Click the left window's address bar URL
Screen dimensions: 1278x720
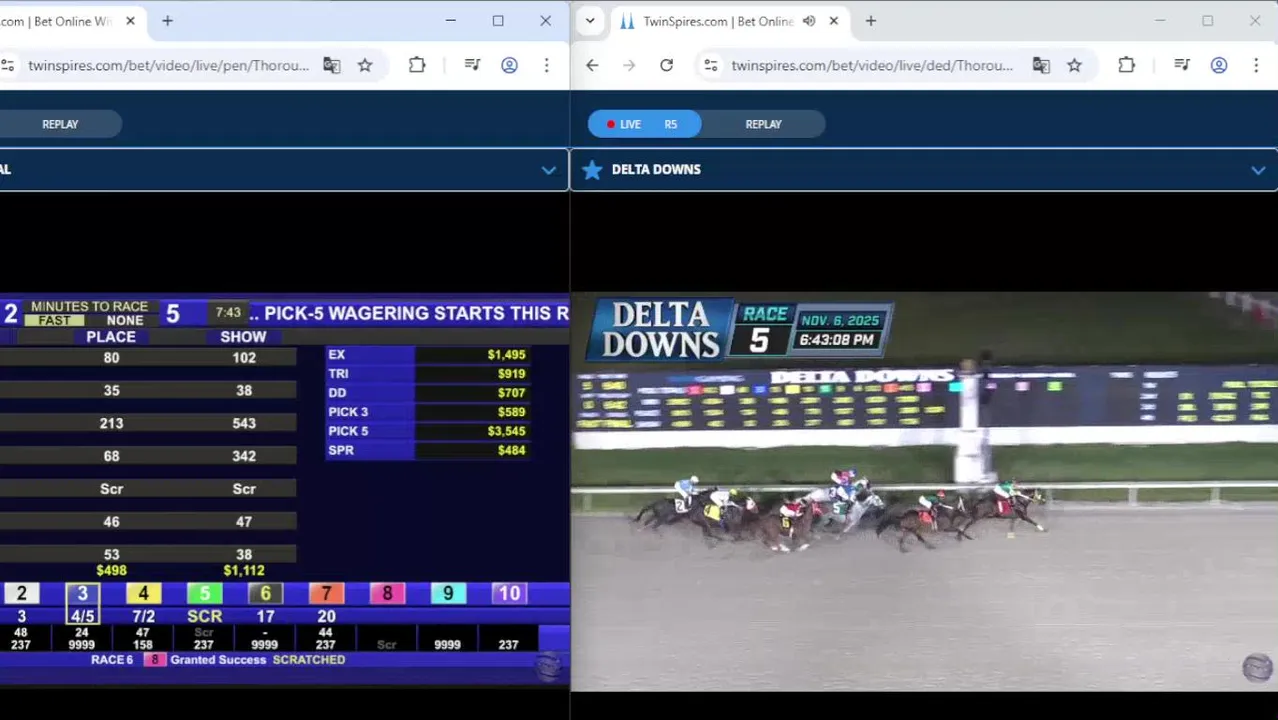tap(169, 66)
